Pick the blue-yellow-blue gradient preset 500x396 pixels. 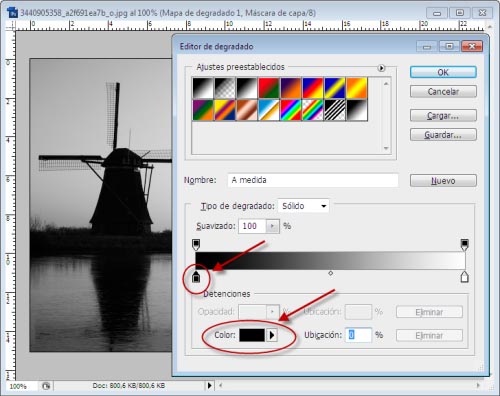tap(335, 88)
